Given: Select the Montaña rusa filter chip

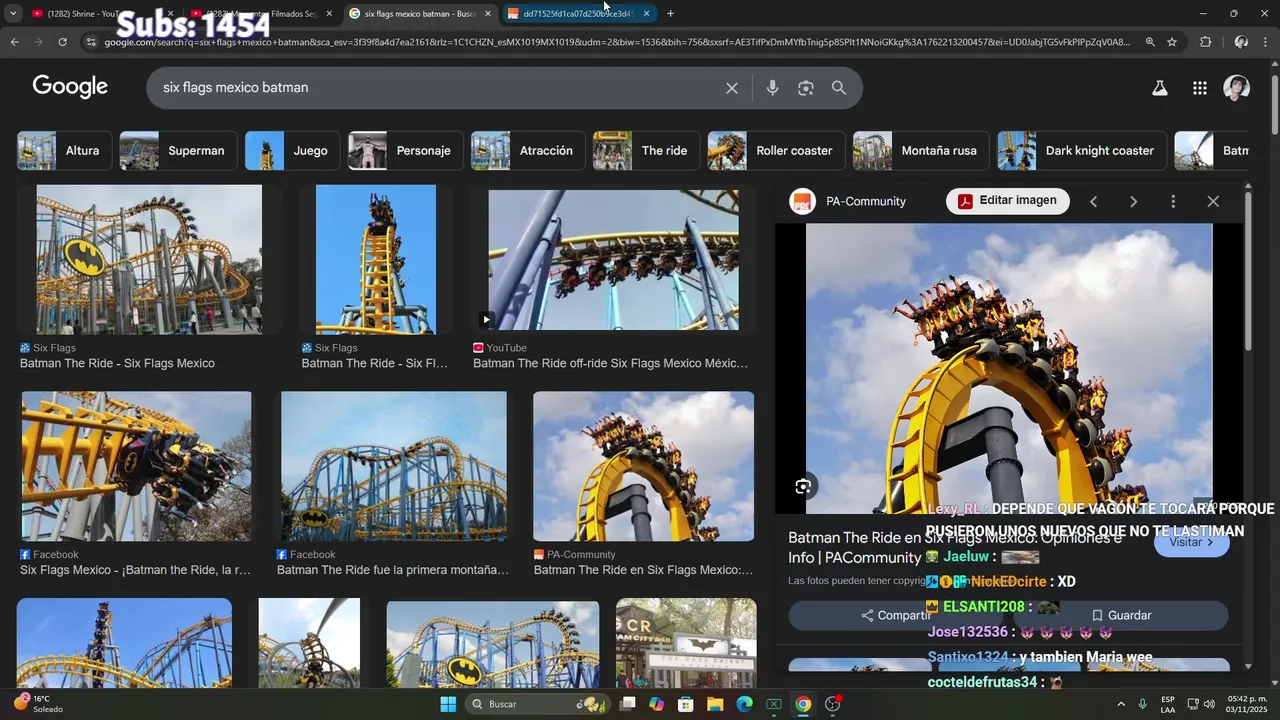Looking at the screenshot, I should 921,151.
